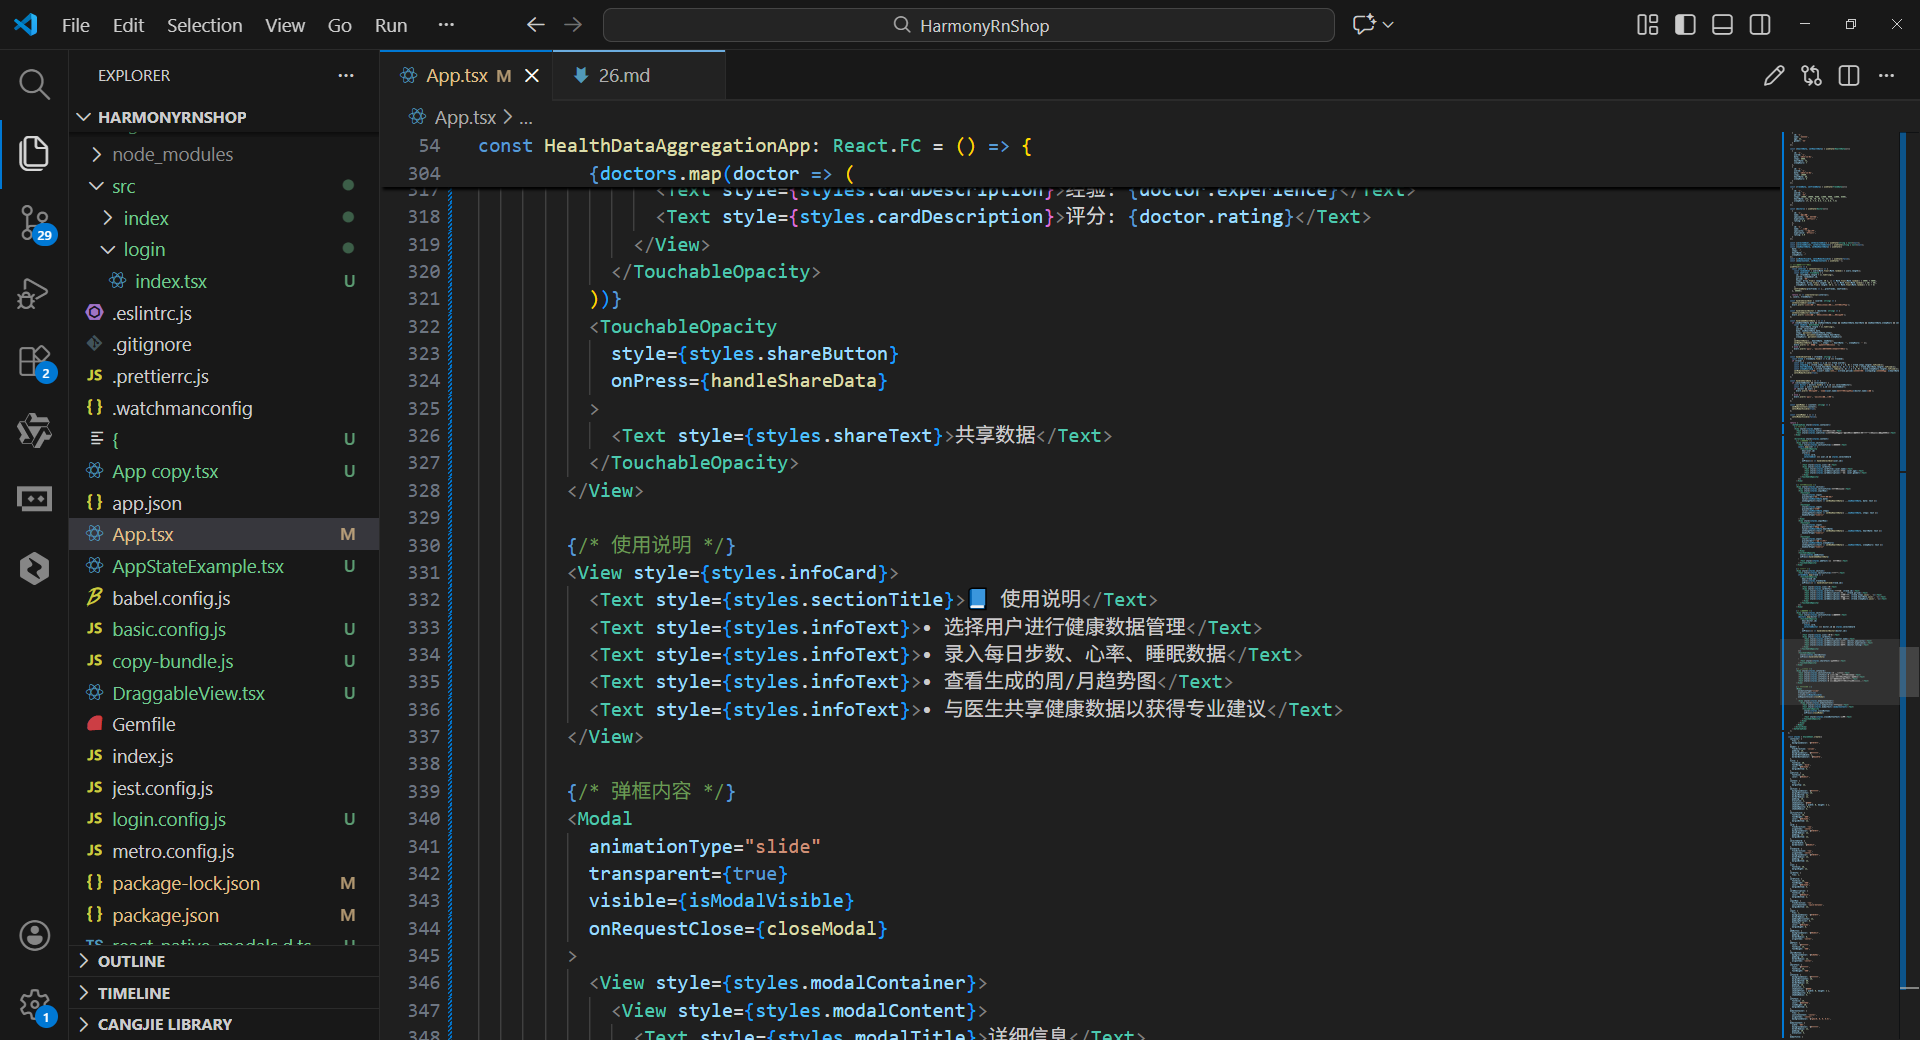
Task: Open the Go menu
Action: click(x=340, y=25)
